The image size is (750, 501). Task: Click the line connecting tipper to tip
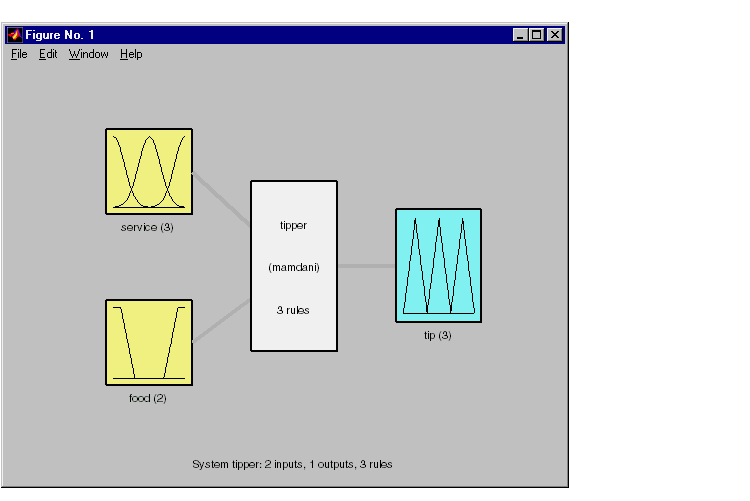366,266
